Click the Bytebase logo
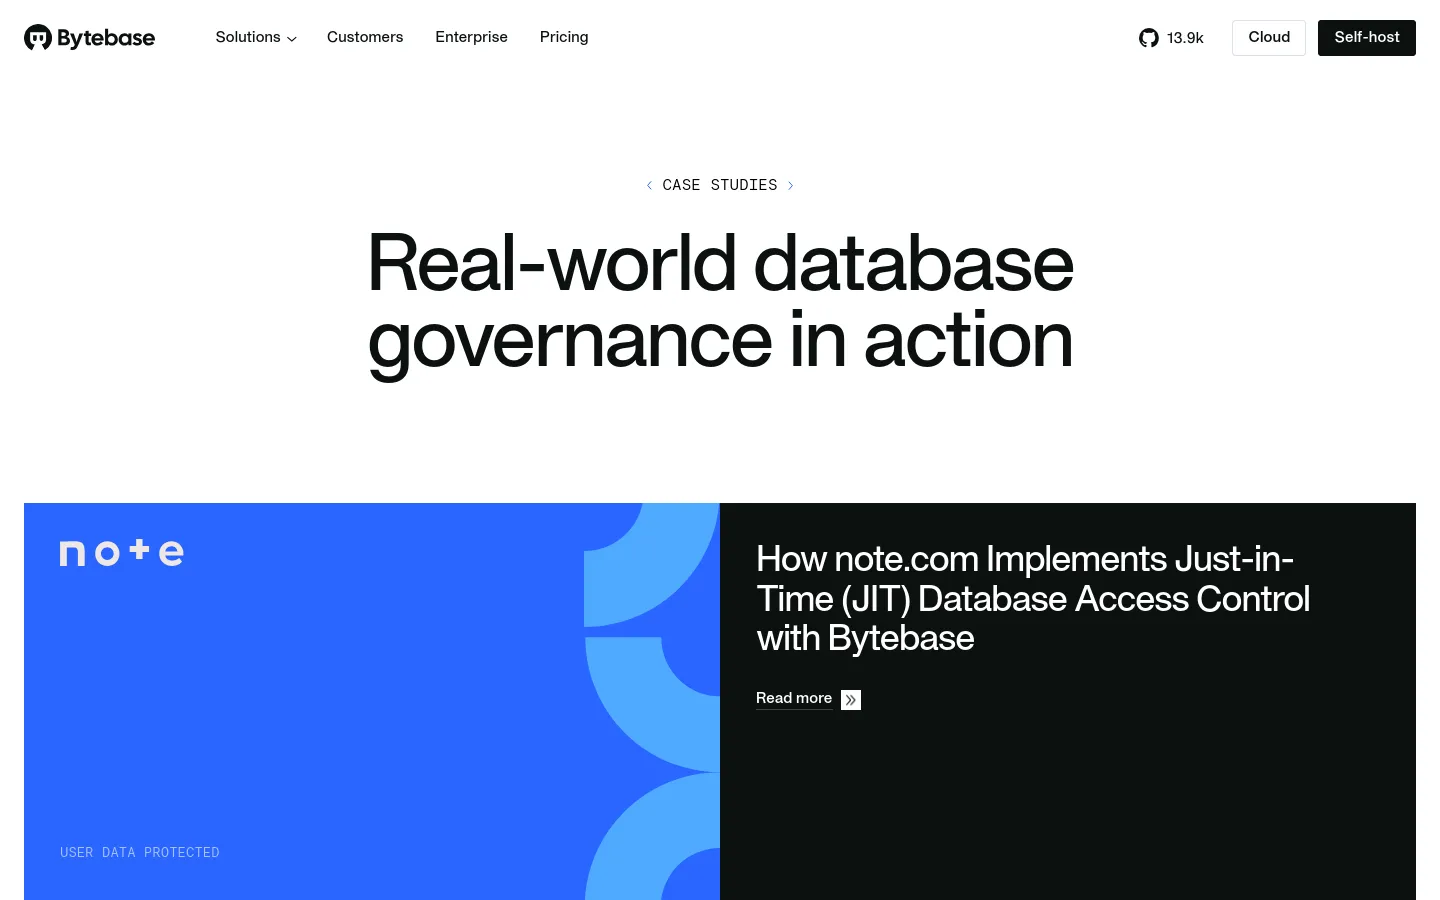1440x900 pixels. [x=89, y=38]
